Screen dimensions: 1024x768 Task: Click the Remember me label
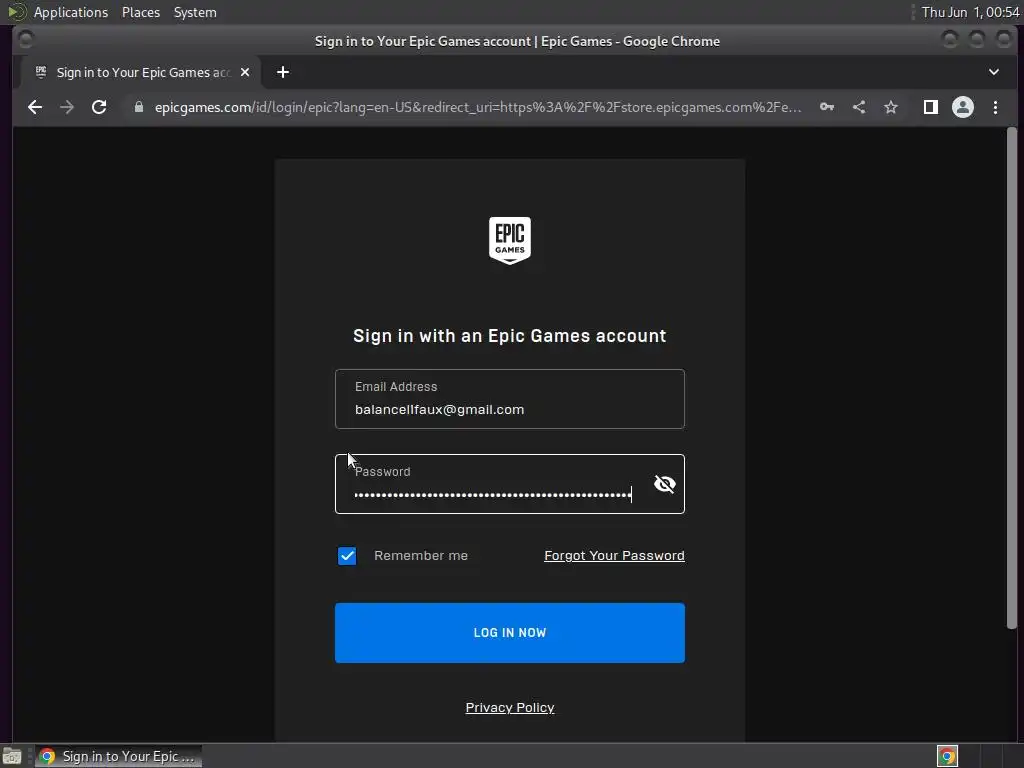pos(421,556)
